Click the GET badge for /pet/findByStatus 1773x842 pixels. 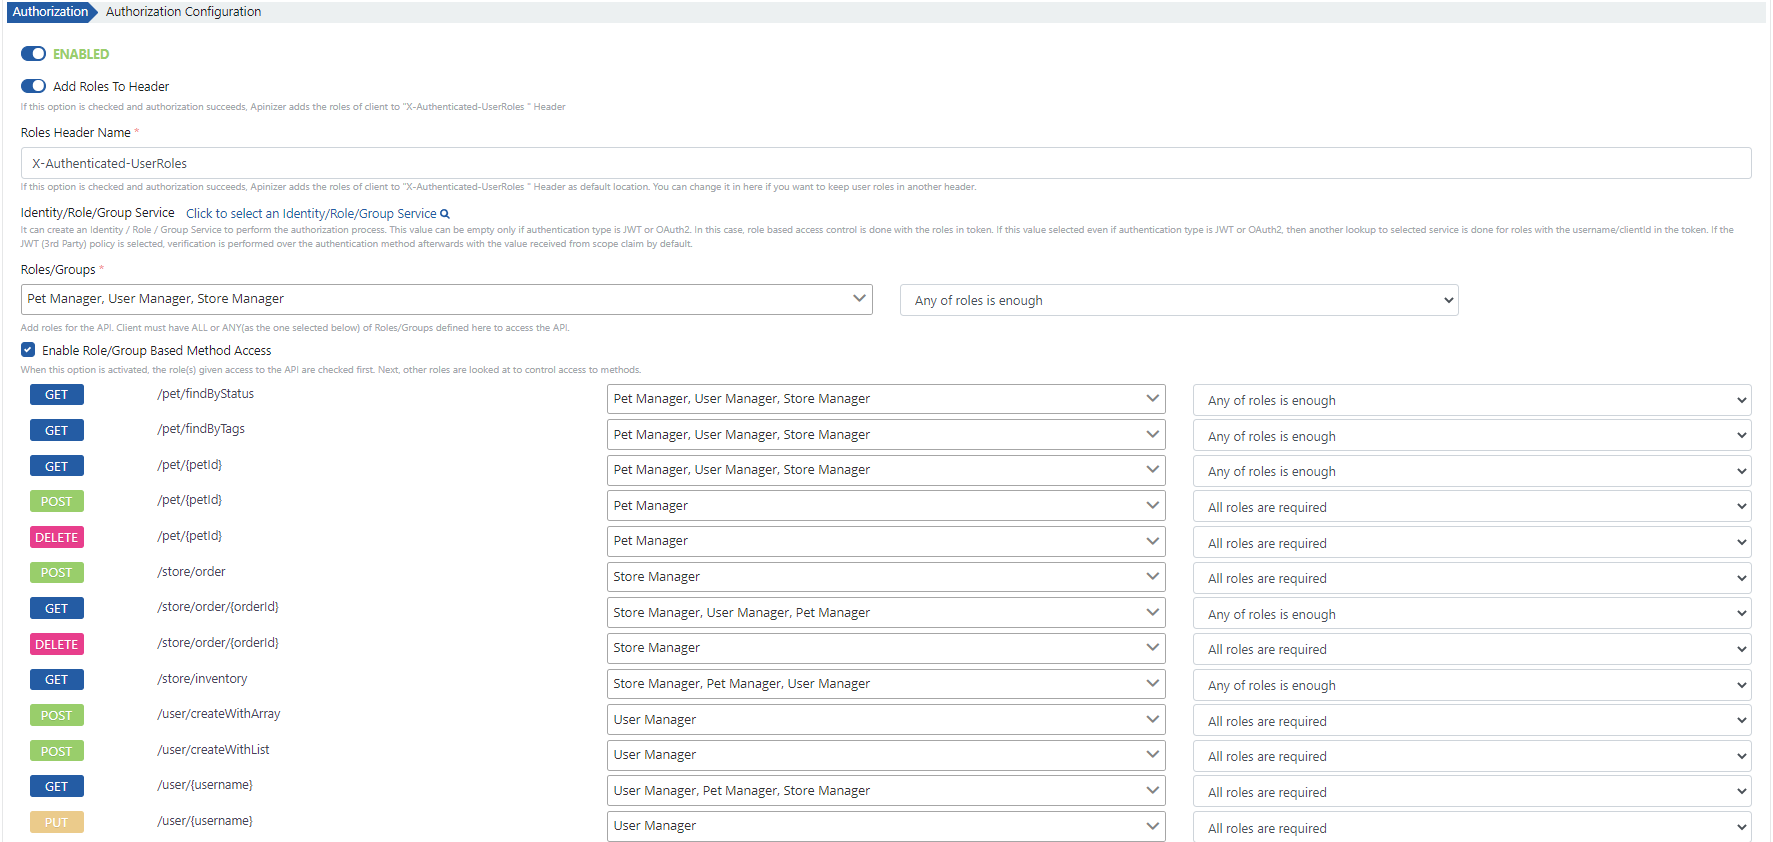(56, 395)
